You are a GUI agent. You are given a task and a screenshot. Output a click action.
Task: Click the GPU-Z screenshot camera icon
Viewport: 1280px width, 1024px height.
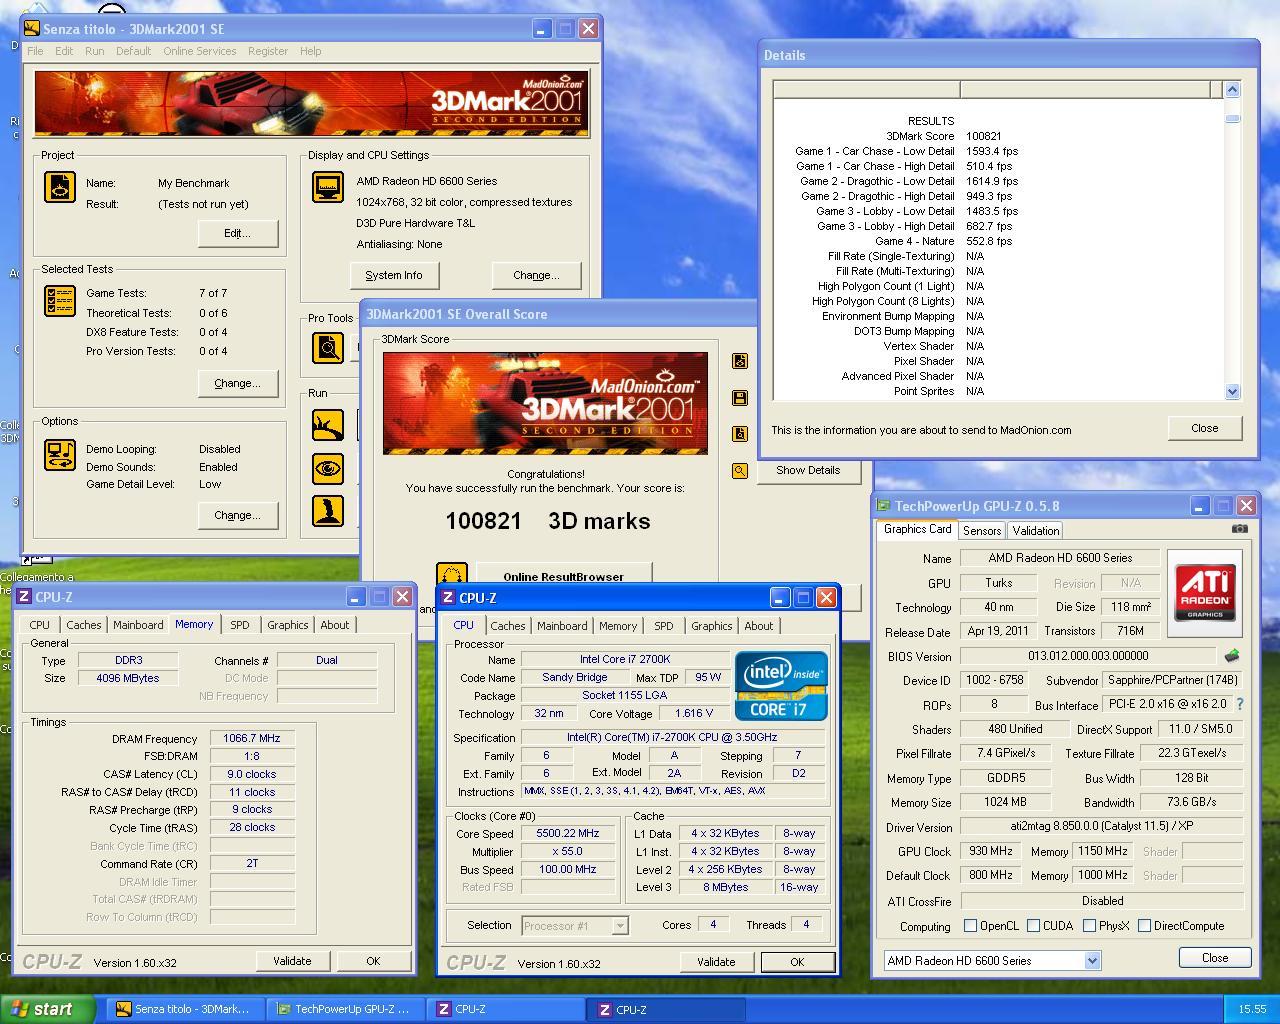click(x=1240, y=529)
